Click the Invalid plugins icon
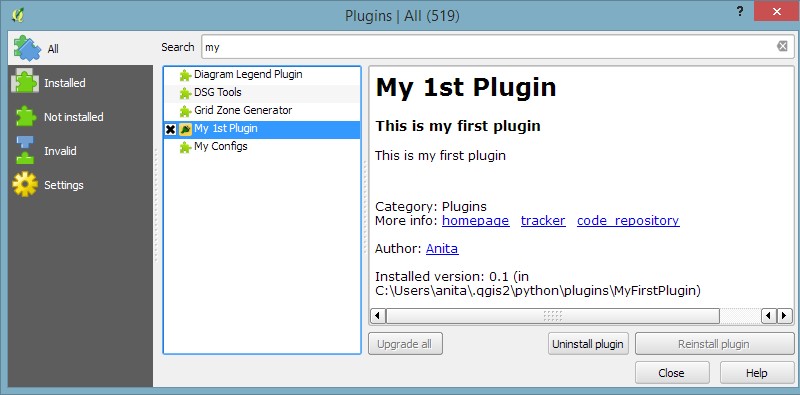 [x=25, y=150]
